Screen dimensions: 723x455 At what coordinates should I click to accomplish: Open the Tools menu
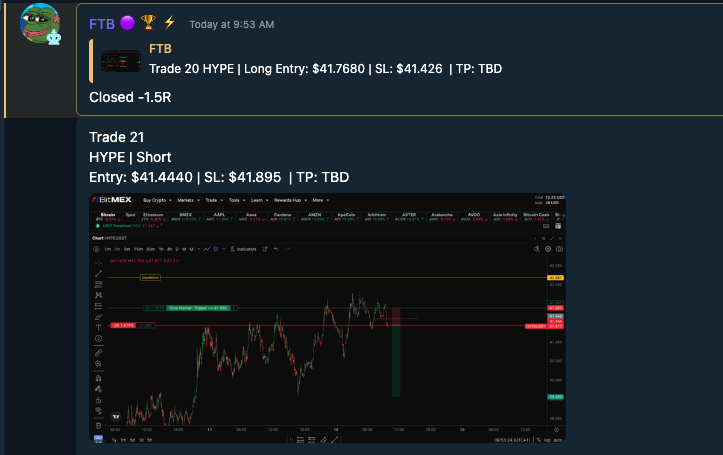point(237,200)
